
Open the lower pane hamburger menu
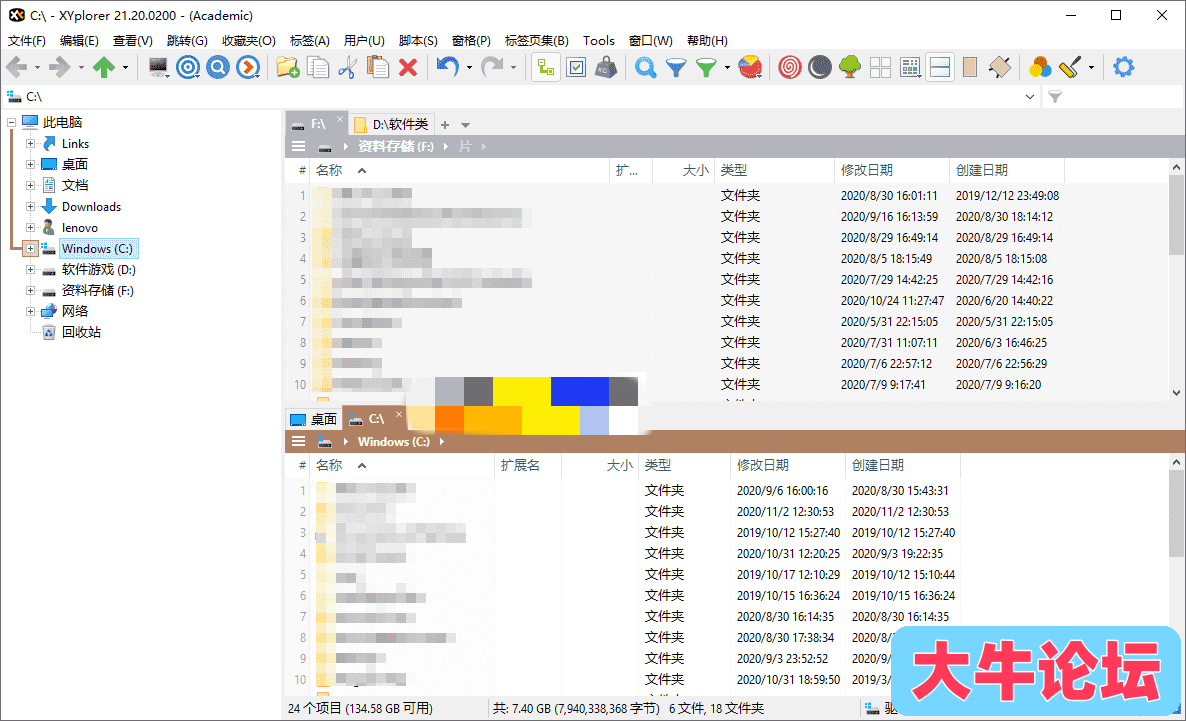[299, 442]
